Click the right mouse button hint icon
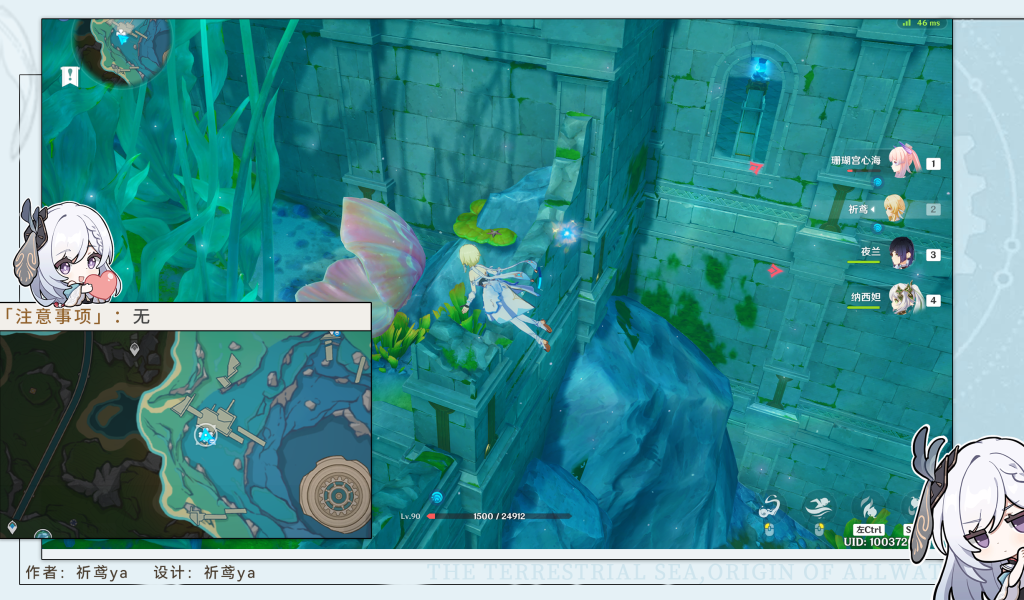 (819, 529)
